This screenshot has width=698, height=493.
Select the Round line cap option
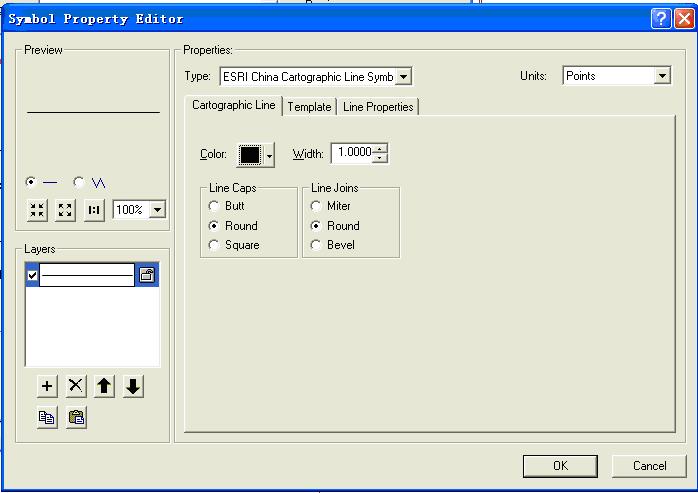pyautogui.click(x=214, y=226)
